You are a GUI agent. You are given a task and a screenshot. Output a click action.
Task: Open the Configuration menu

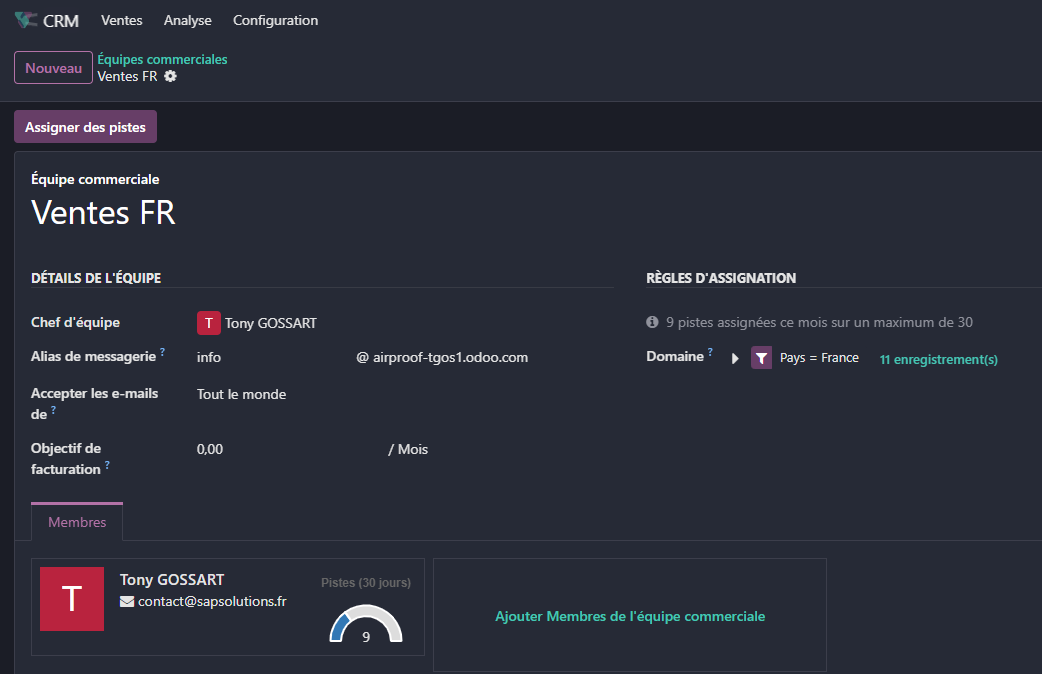(x=275, y=20)
